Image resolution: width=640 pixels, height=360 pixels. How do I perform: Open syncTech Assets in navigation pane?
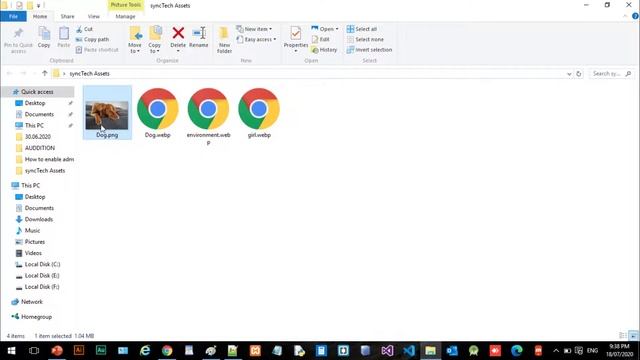click(x=45, y=171)
